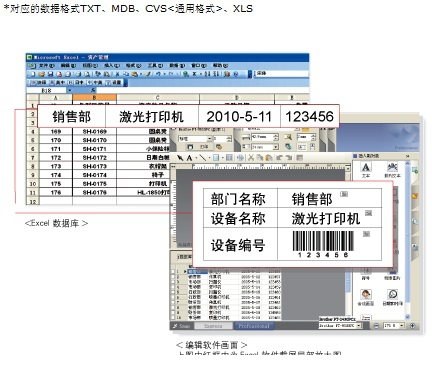Select Excel row 12 header
The width and height of the screenshot is (432, 369).
(x=33, y=201)
